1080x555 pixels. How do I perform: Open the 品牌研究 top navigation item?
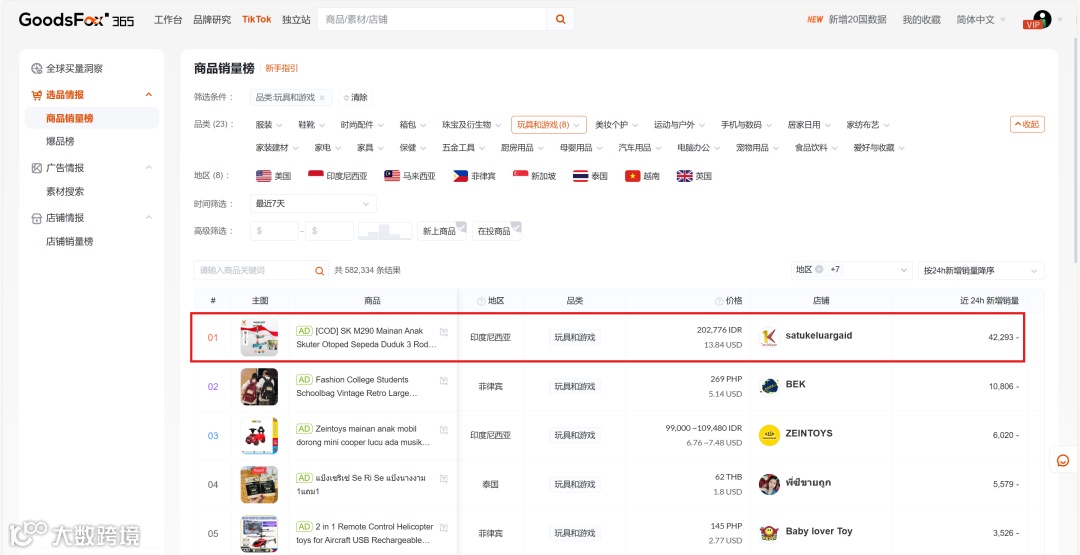[212, 19]
